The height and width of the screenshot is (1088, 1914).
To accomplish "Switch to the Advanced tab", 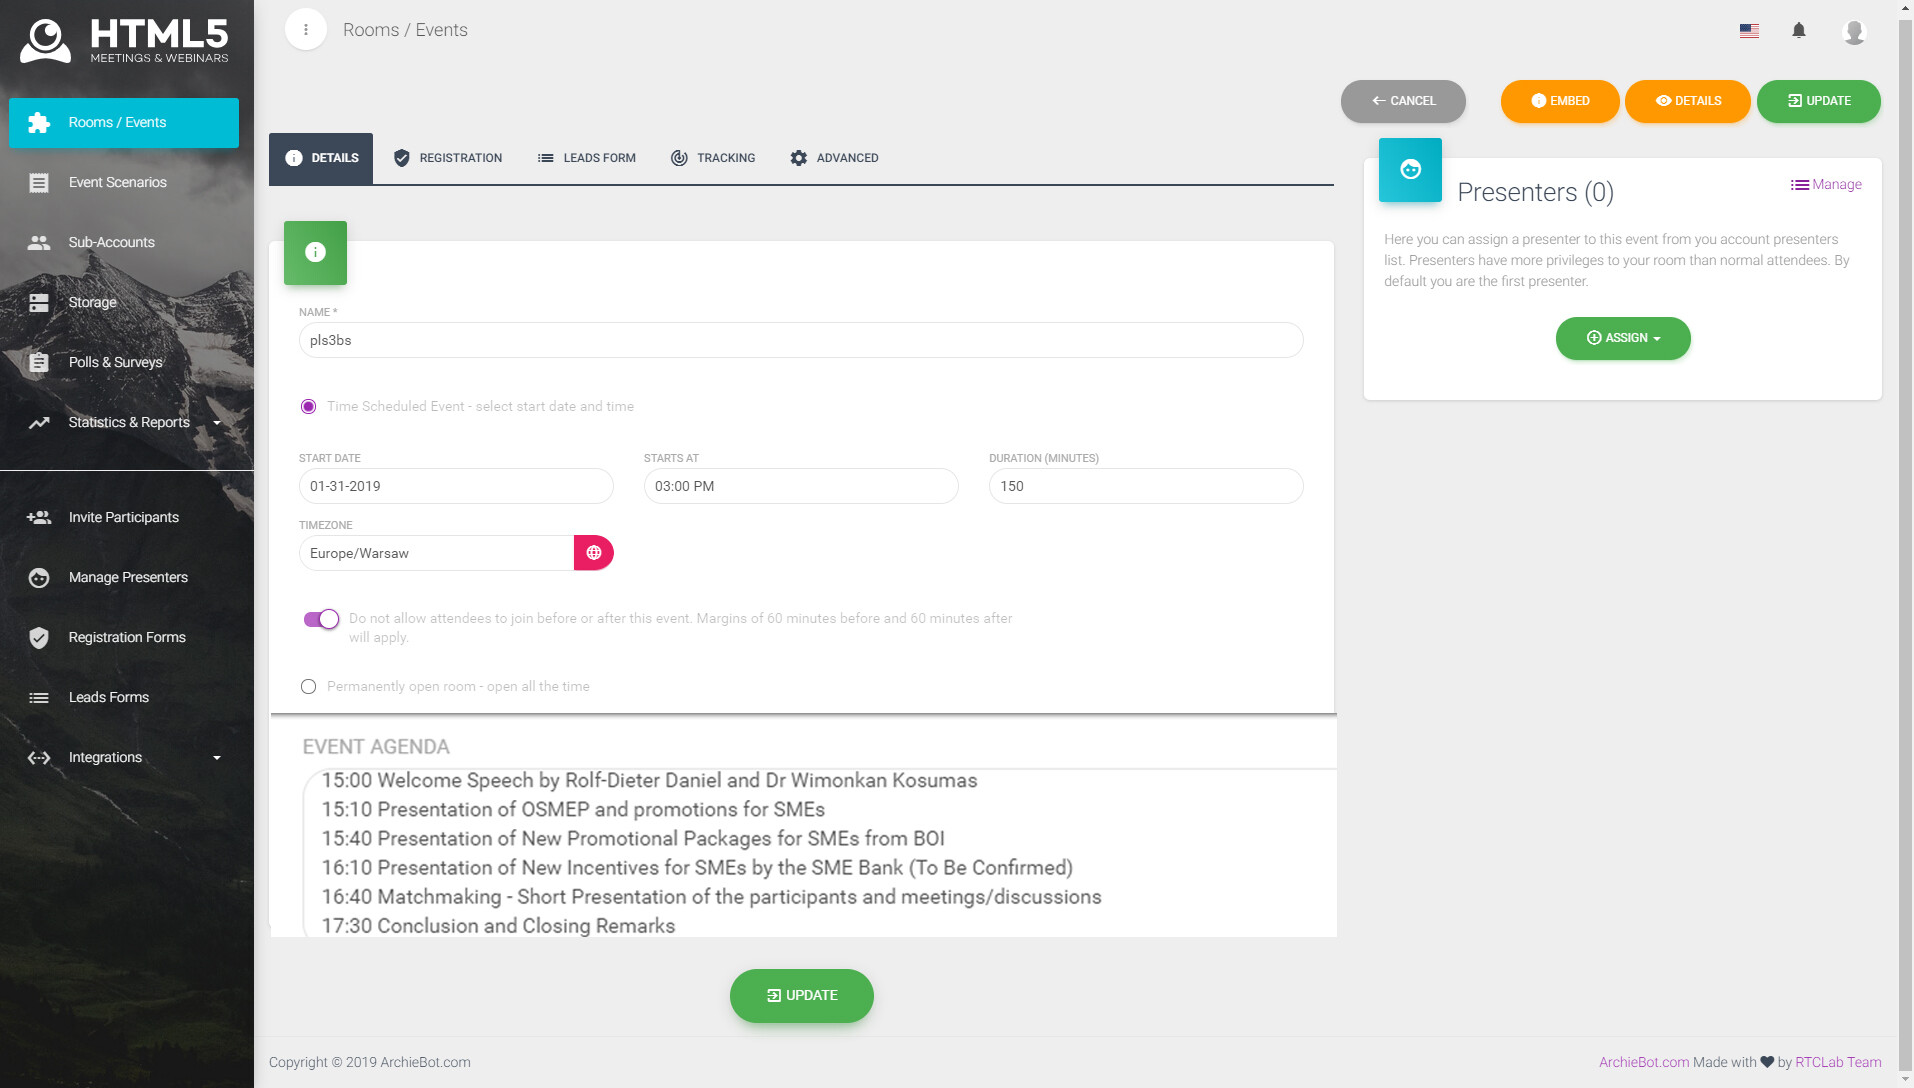I will [x=834, y=158].
